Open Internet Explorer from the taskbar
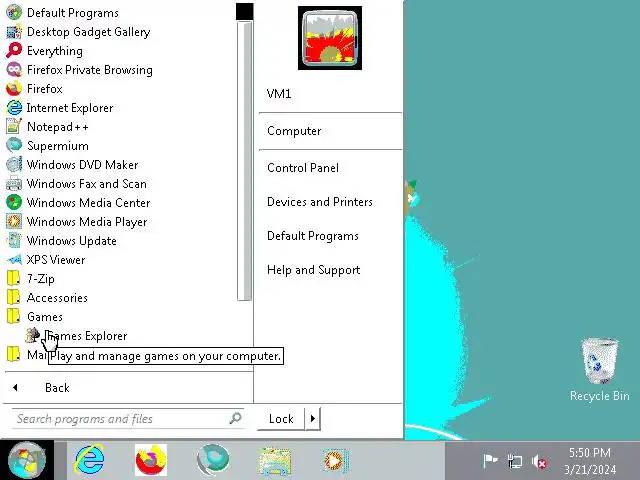640x480 pixels. pos(89,460)
